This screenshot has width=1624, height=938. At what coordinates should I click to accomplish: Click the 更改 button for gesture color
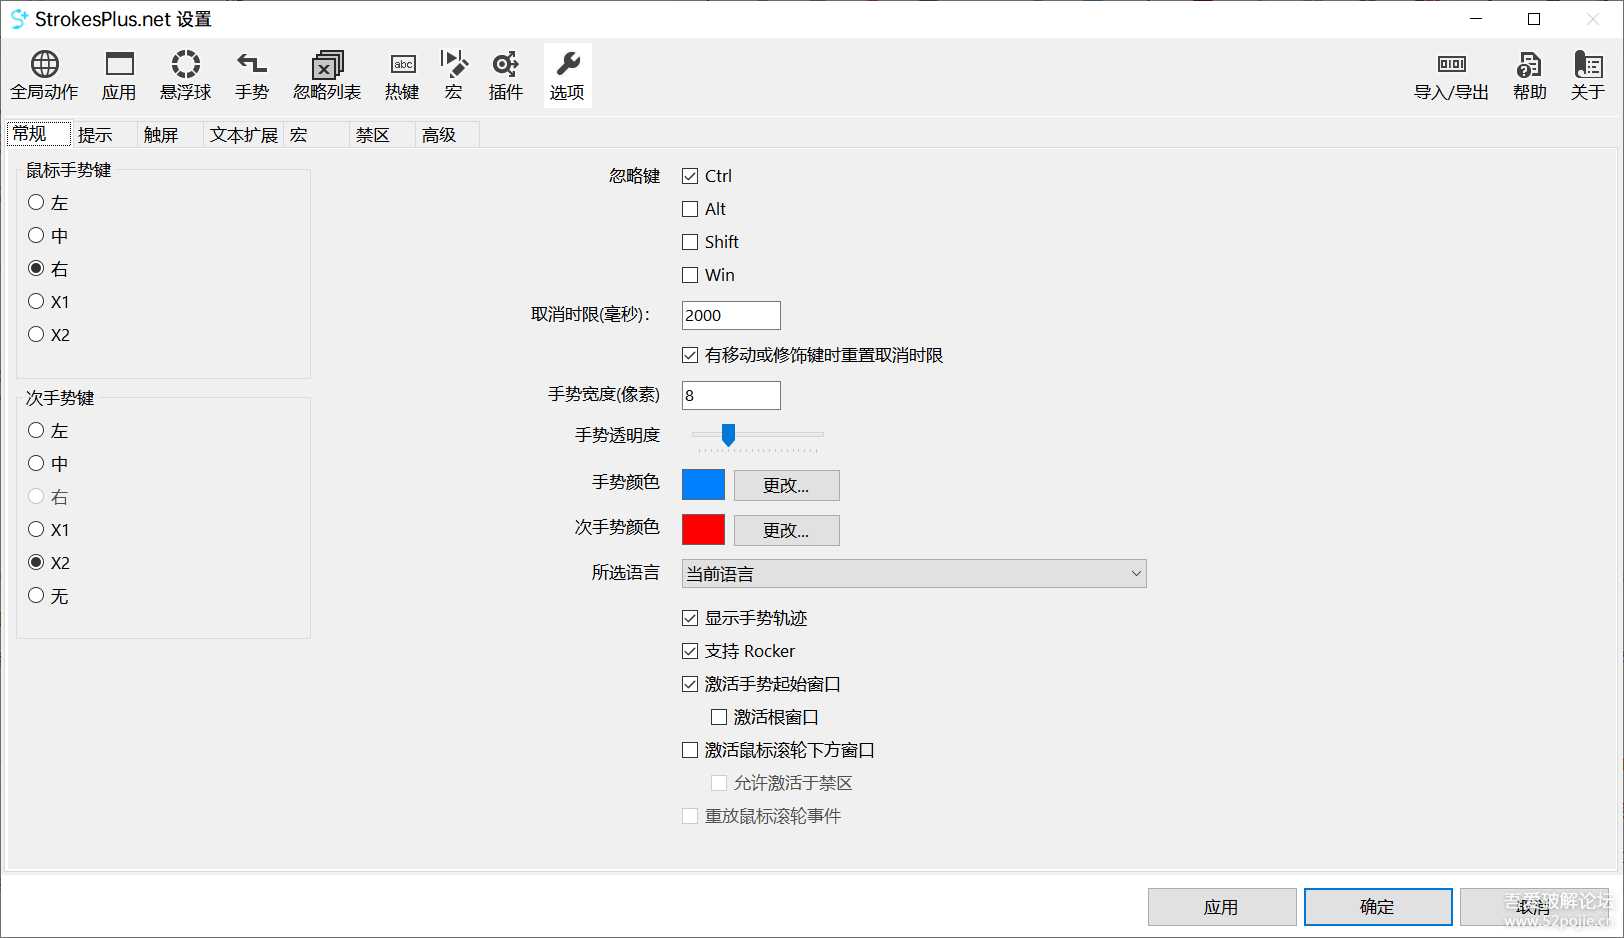click(786, 485)
